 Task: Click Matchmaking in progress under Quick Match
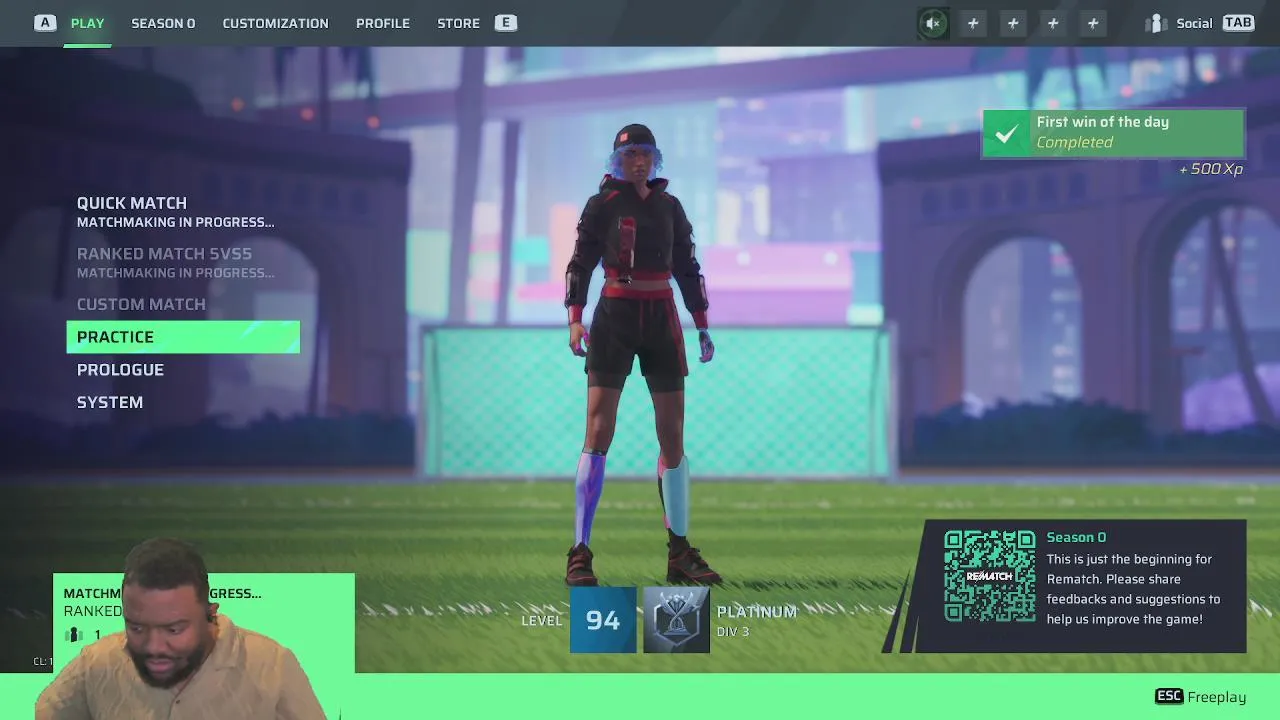point(175,222)
